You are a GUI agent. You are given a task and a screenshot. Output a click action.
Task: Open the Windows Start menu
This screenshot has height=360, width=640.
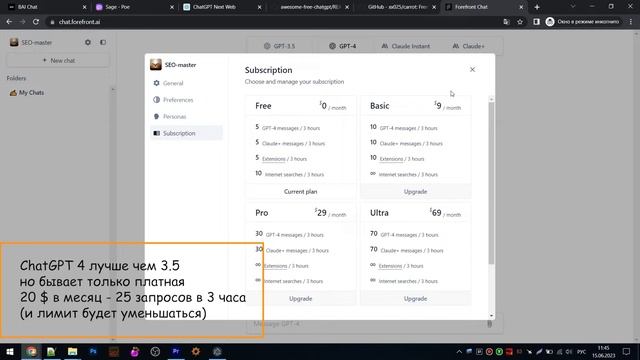pos(10,351)
